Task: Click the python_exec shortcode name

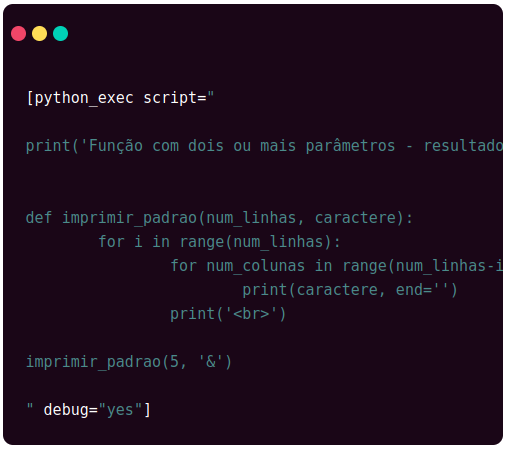Action: click(84, 98)
